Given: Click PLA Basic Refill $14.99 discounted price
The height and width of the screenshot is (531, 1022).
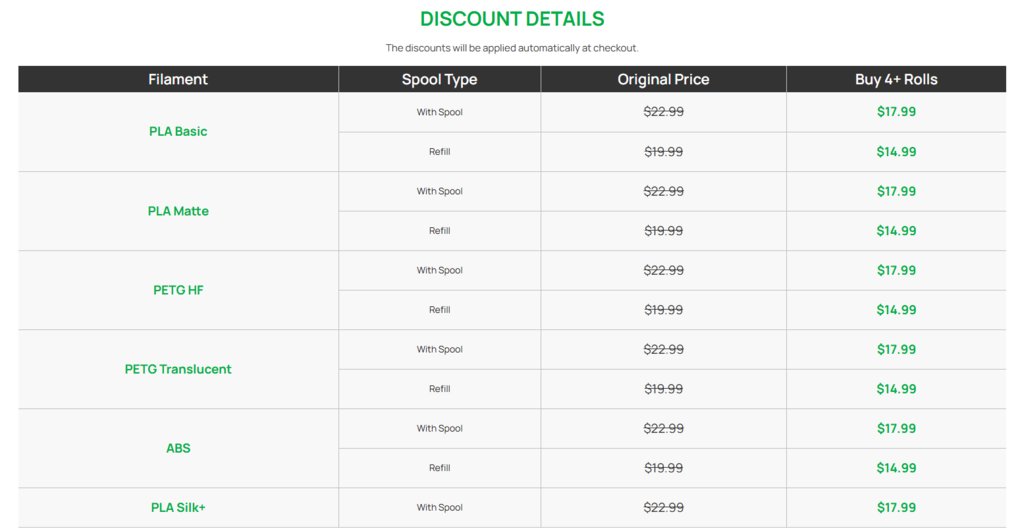Looking at the screenshot, I should [x=896, y=152].
